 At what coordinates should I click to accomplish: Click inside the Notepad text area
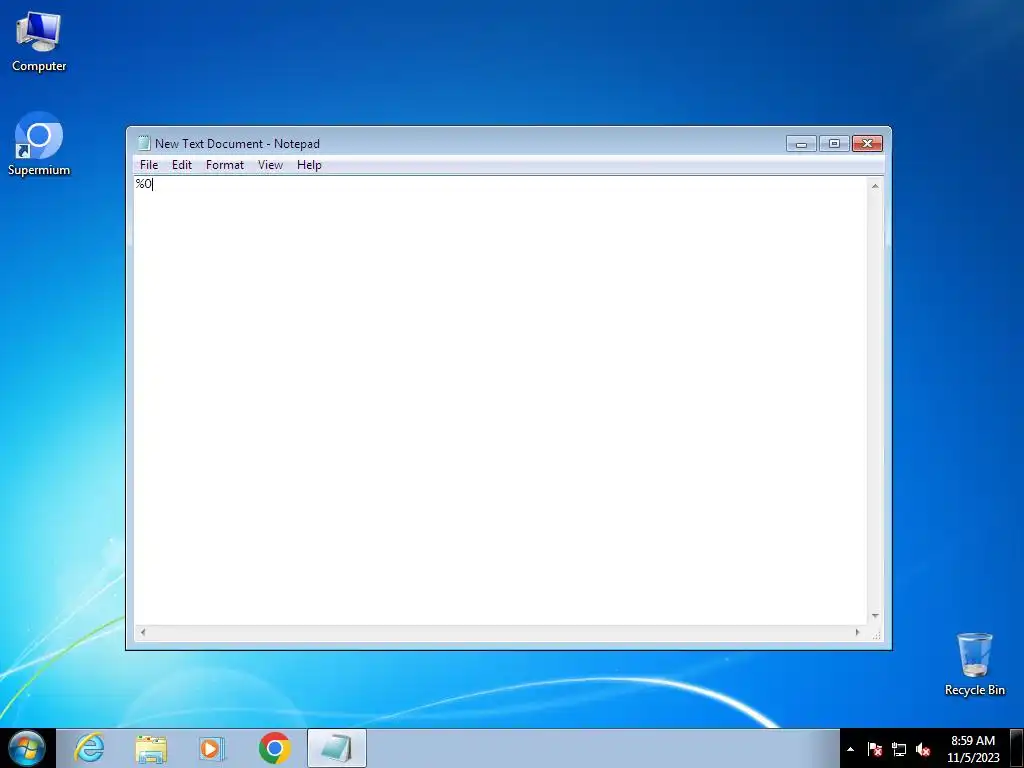tap(501, 400)
